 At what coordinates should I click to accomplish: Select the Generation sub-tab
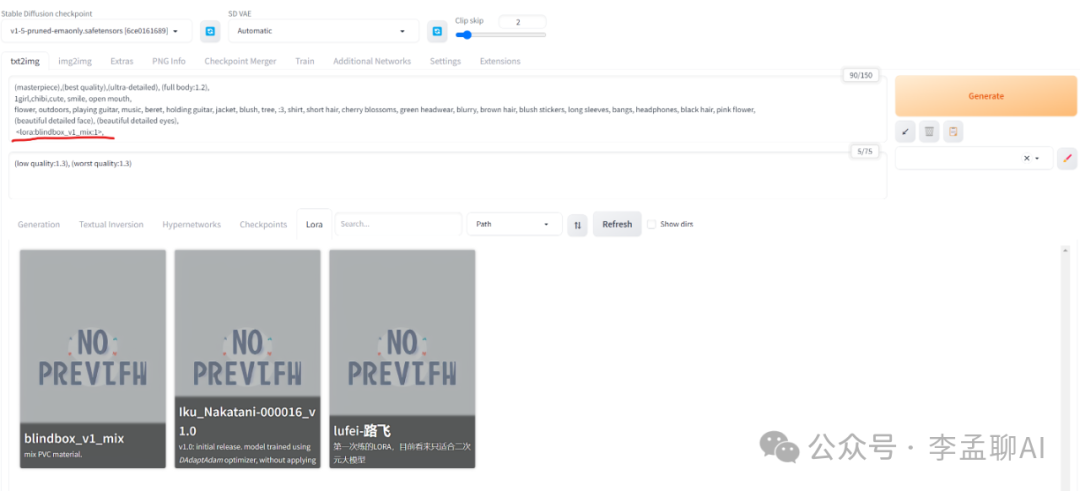tap(39, 224)
